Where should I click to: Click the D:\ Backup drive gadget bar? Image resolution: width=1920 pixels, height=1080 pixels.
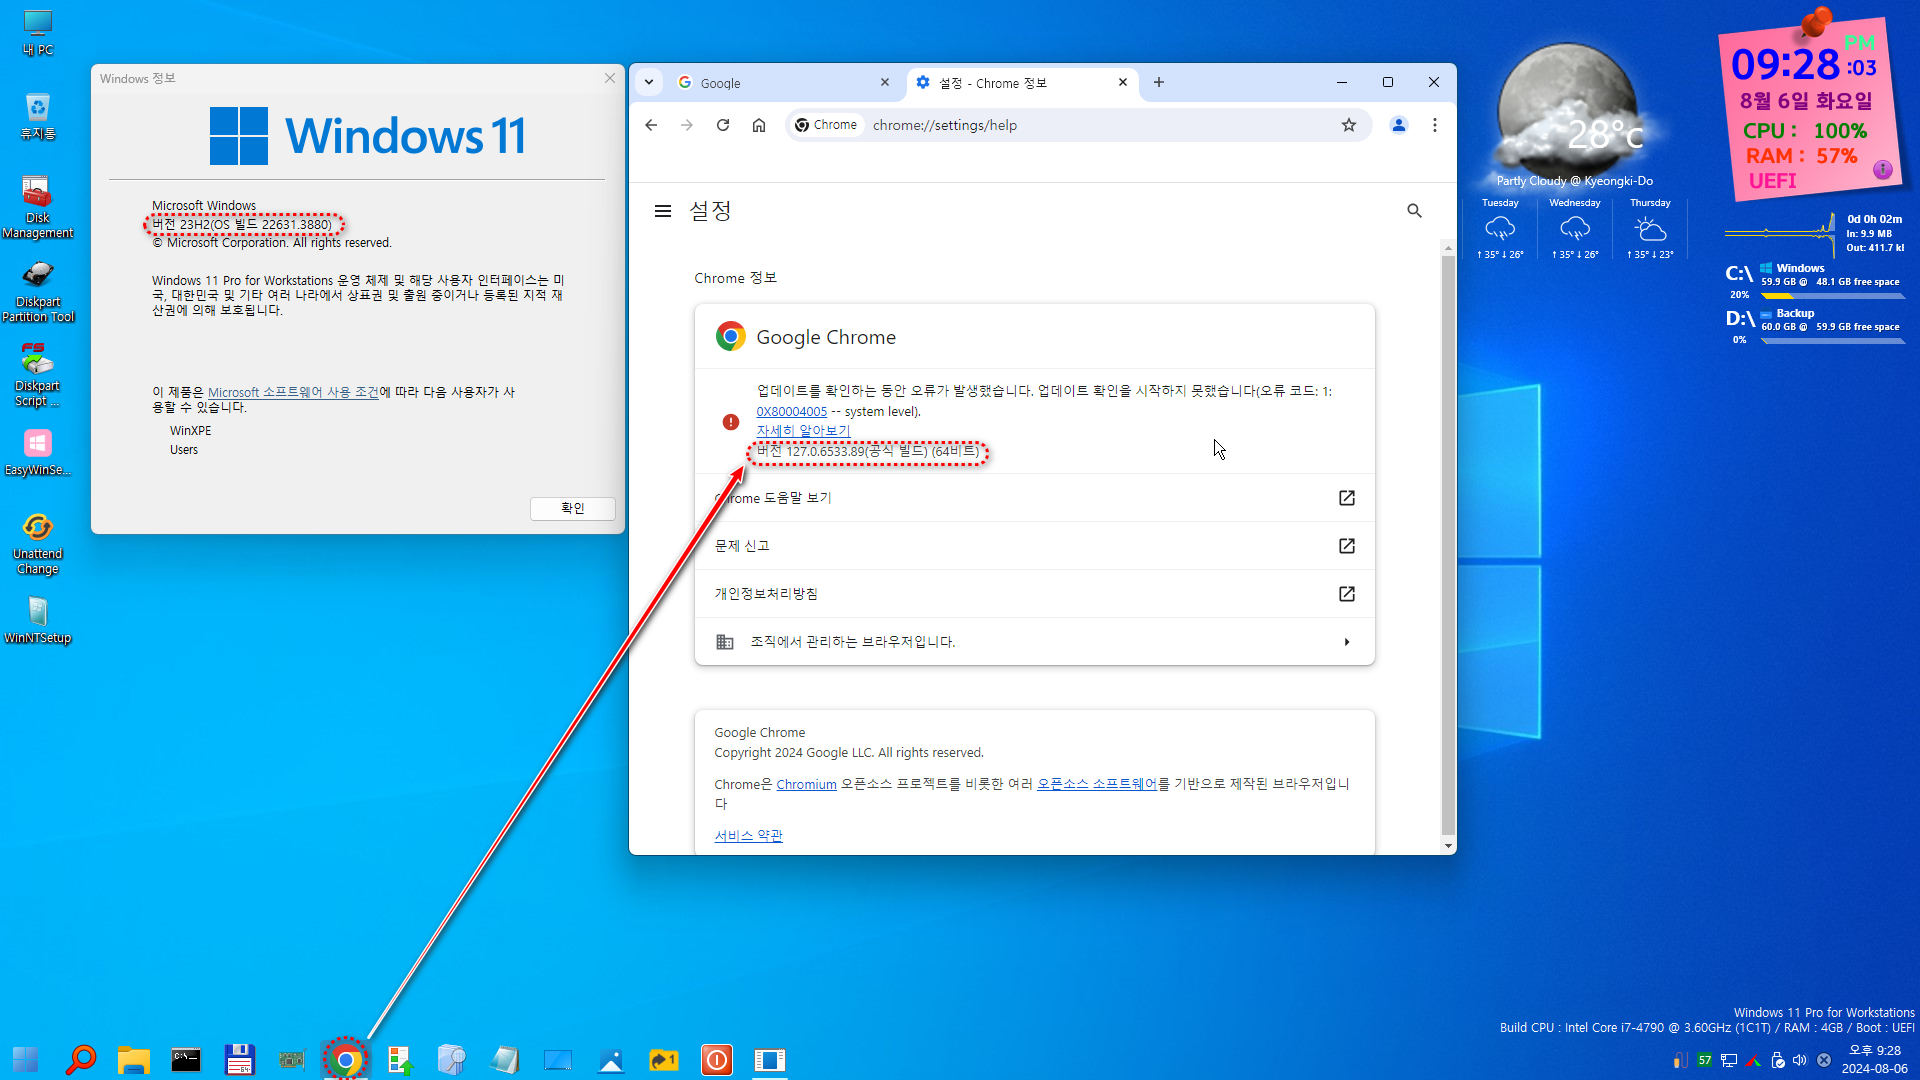click(x=1832, y=341)
